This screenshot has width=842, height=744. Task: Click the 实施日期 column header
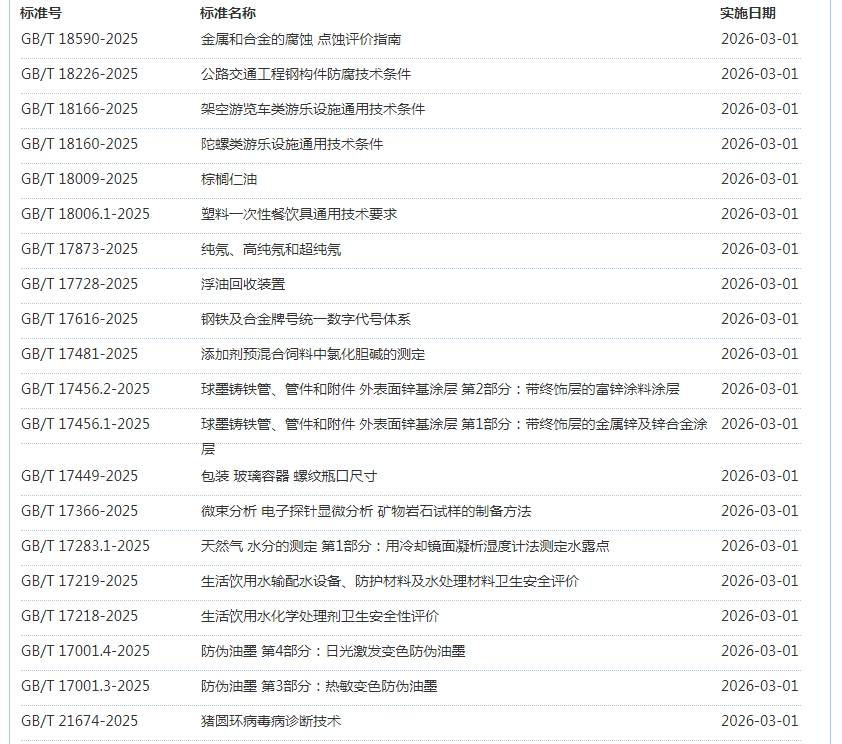coord(747,13)
